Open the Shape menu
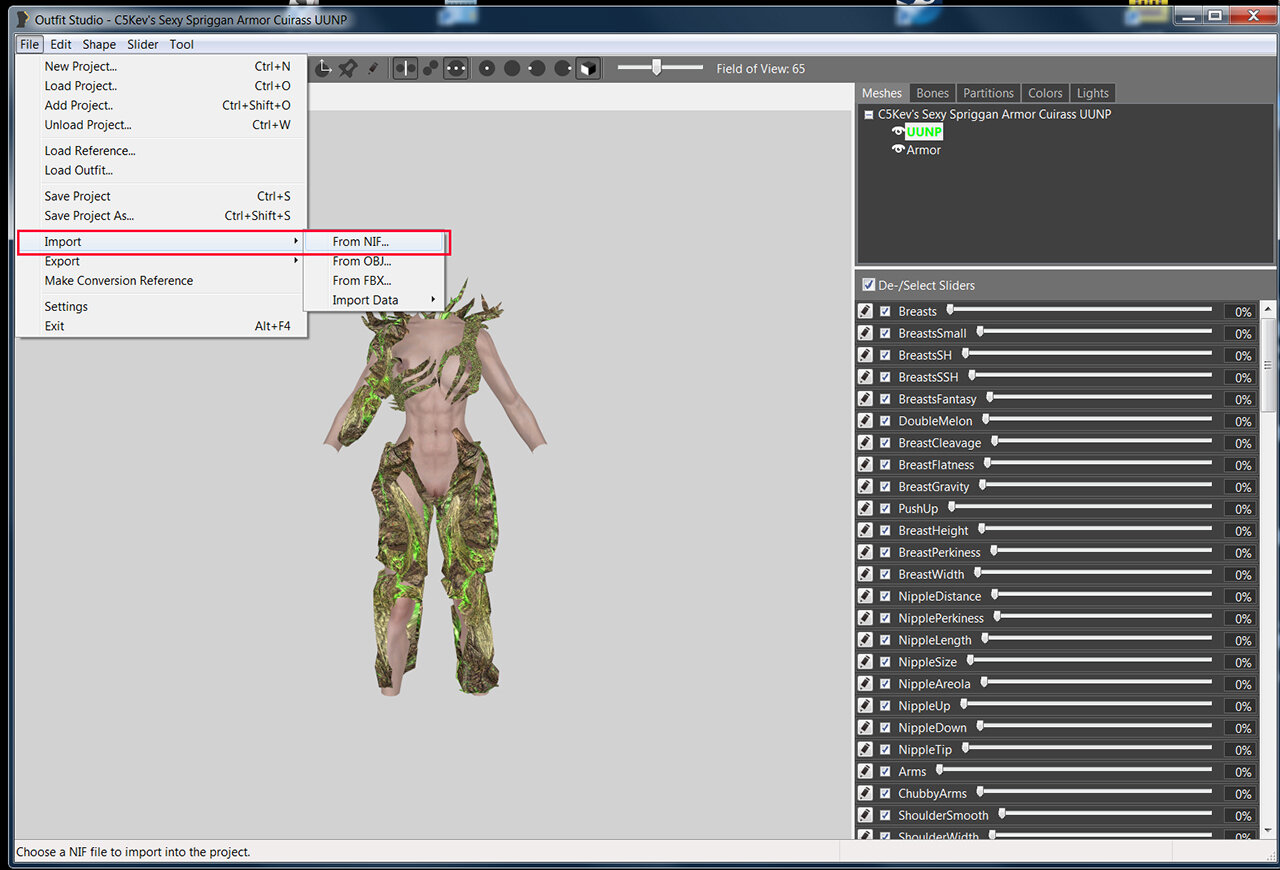This screenshot has height=870, width=1280. [99, 44]
